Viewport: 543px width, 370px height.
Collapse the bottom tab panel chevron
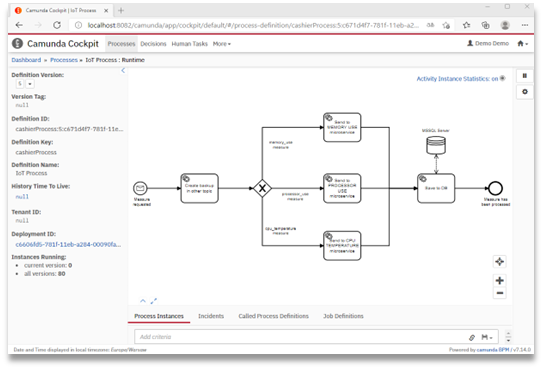pos(143,301)
